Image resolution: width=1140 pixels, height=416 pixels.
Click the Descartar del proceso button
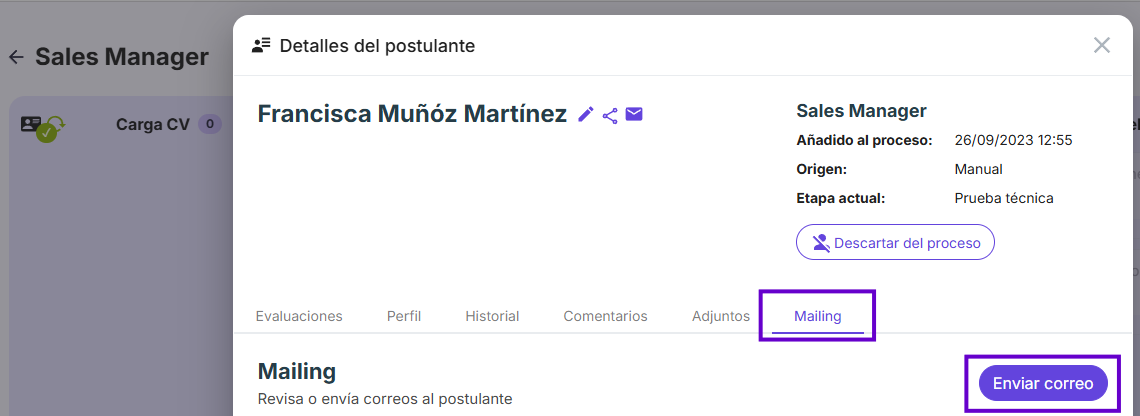pyautogui.click(x=895, y=242)
